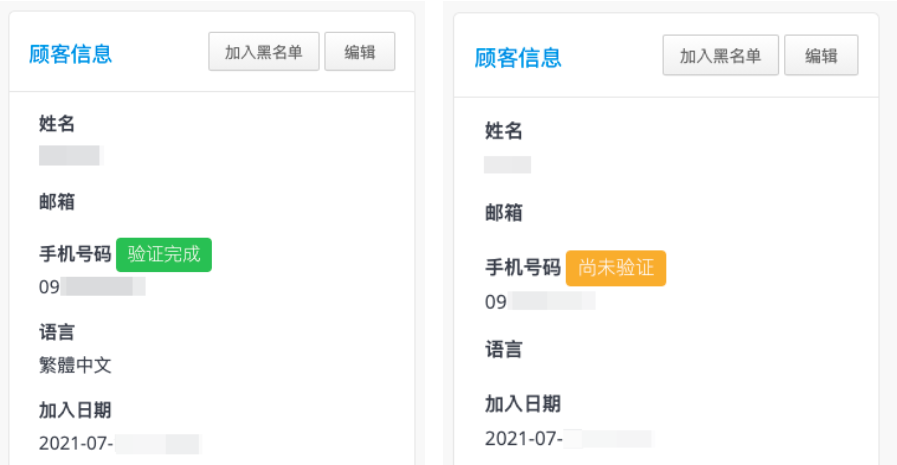Click the blurred name in the verified customer panel
Viewport: 897px width, 465px height.
pyautogui.click(x=69, y=156)
